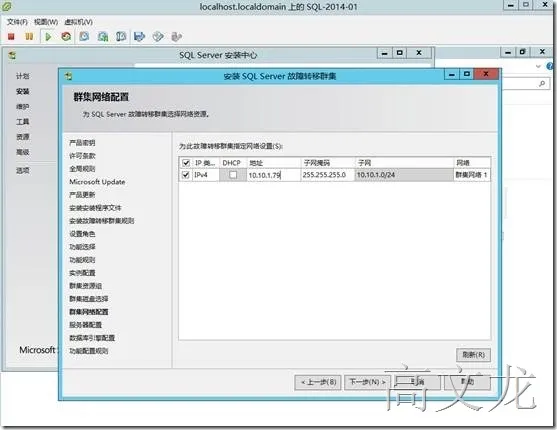Uncheck the IPv4 row checkbox
557x430 pixels.
[186, 175]
